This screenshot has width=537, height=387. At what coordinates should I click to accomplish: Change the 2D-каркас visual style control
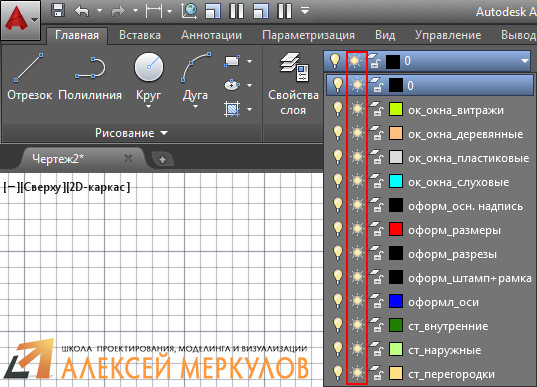98,187
